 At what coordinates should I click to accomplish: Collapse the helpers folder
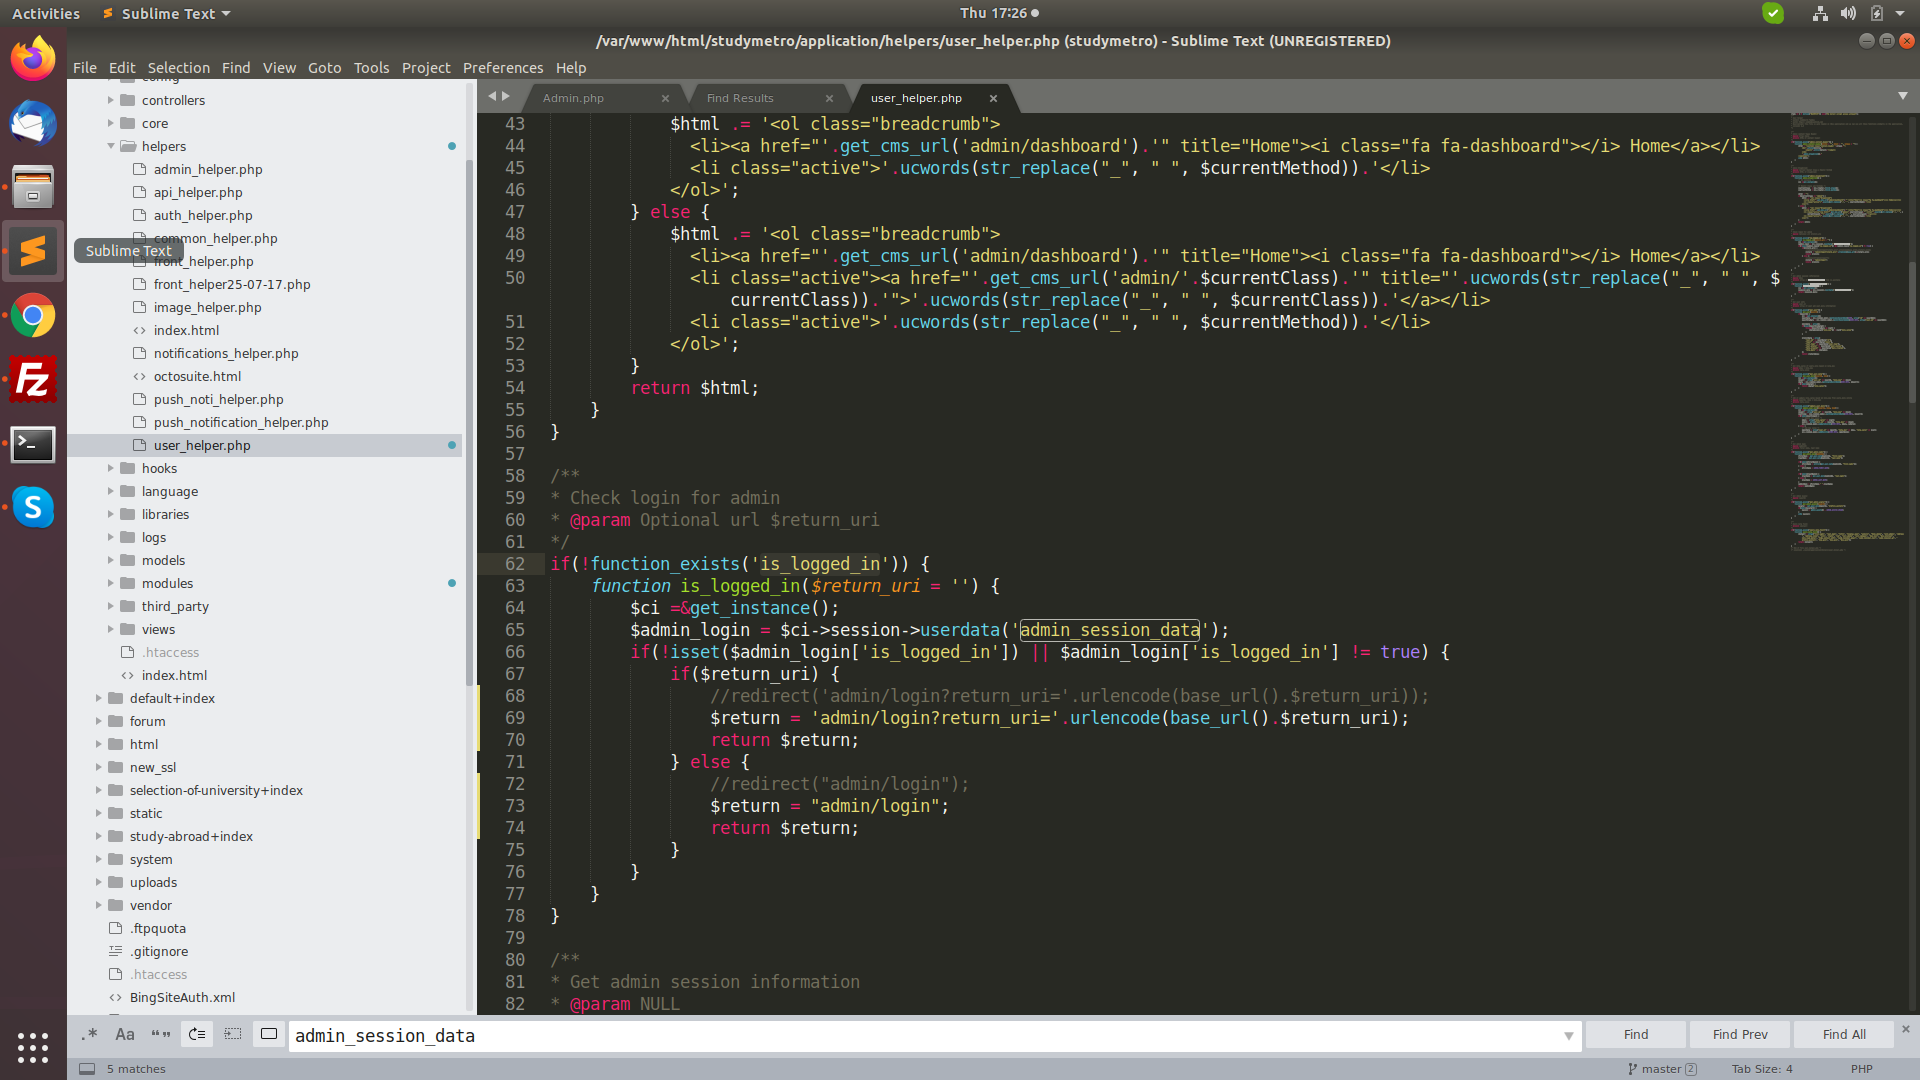pos(111,146)
